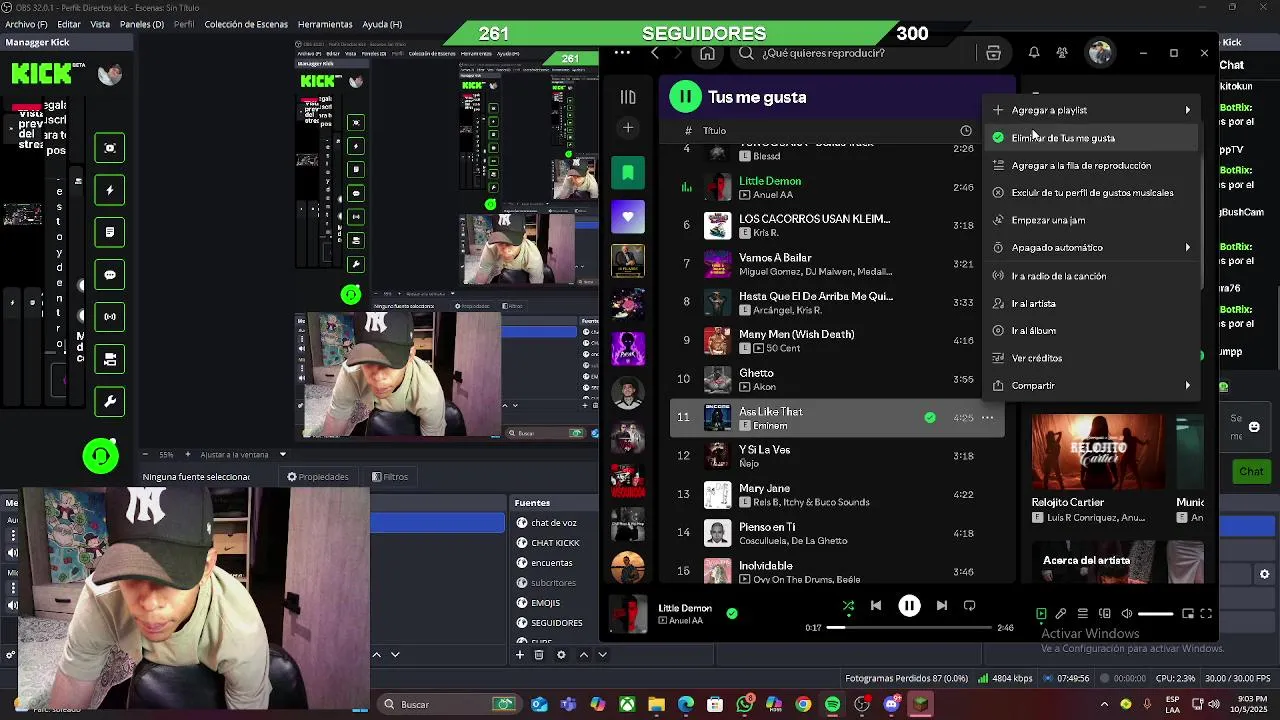Click Kick manager broadcast signal icon

coord(110,317)
